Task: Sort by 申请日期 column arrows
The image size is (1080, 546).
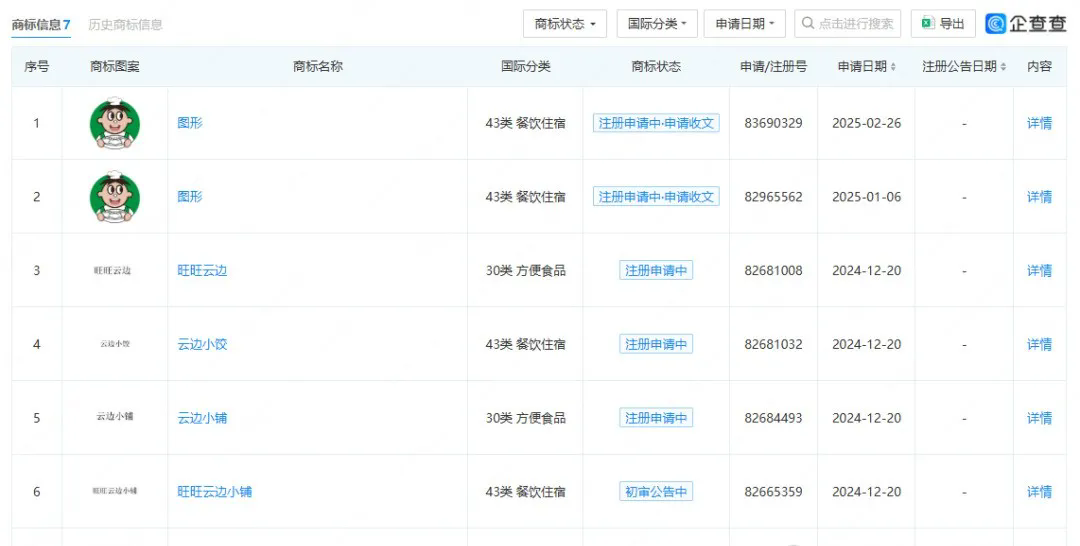Action: click(x=893, y=67)
